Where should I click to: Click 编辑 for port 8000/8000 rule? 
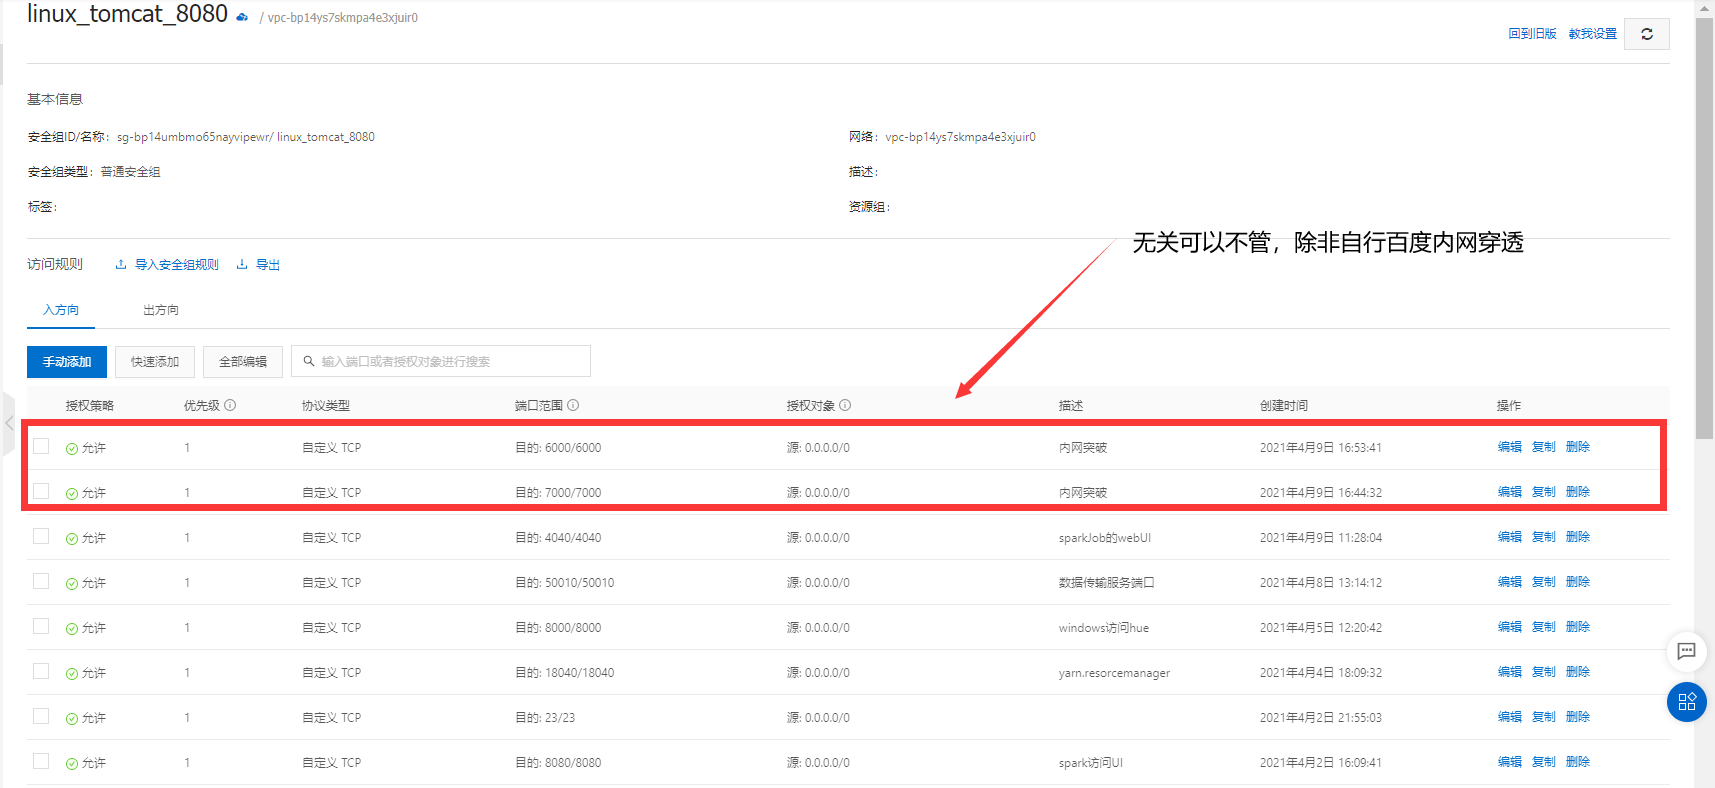tap(1510, 627)
